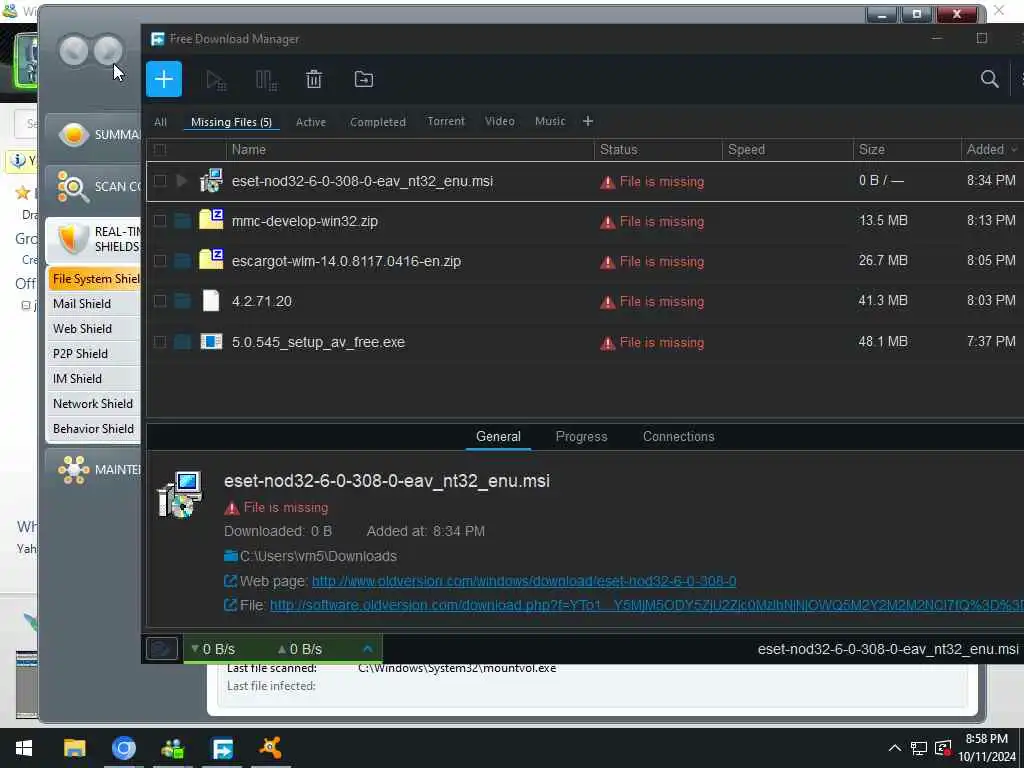Select P2P Shield in the avast sidebar
Viewport: 1024px width, 768px height.
coord(94,353)
